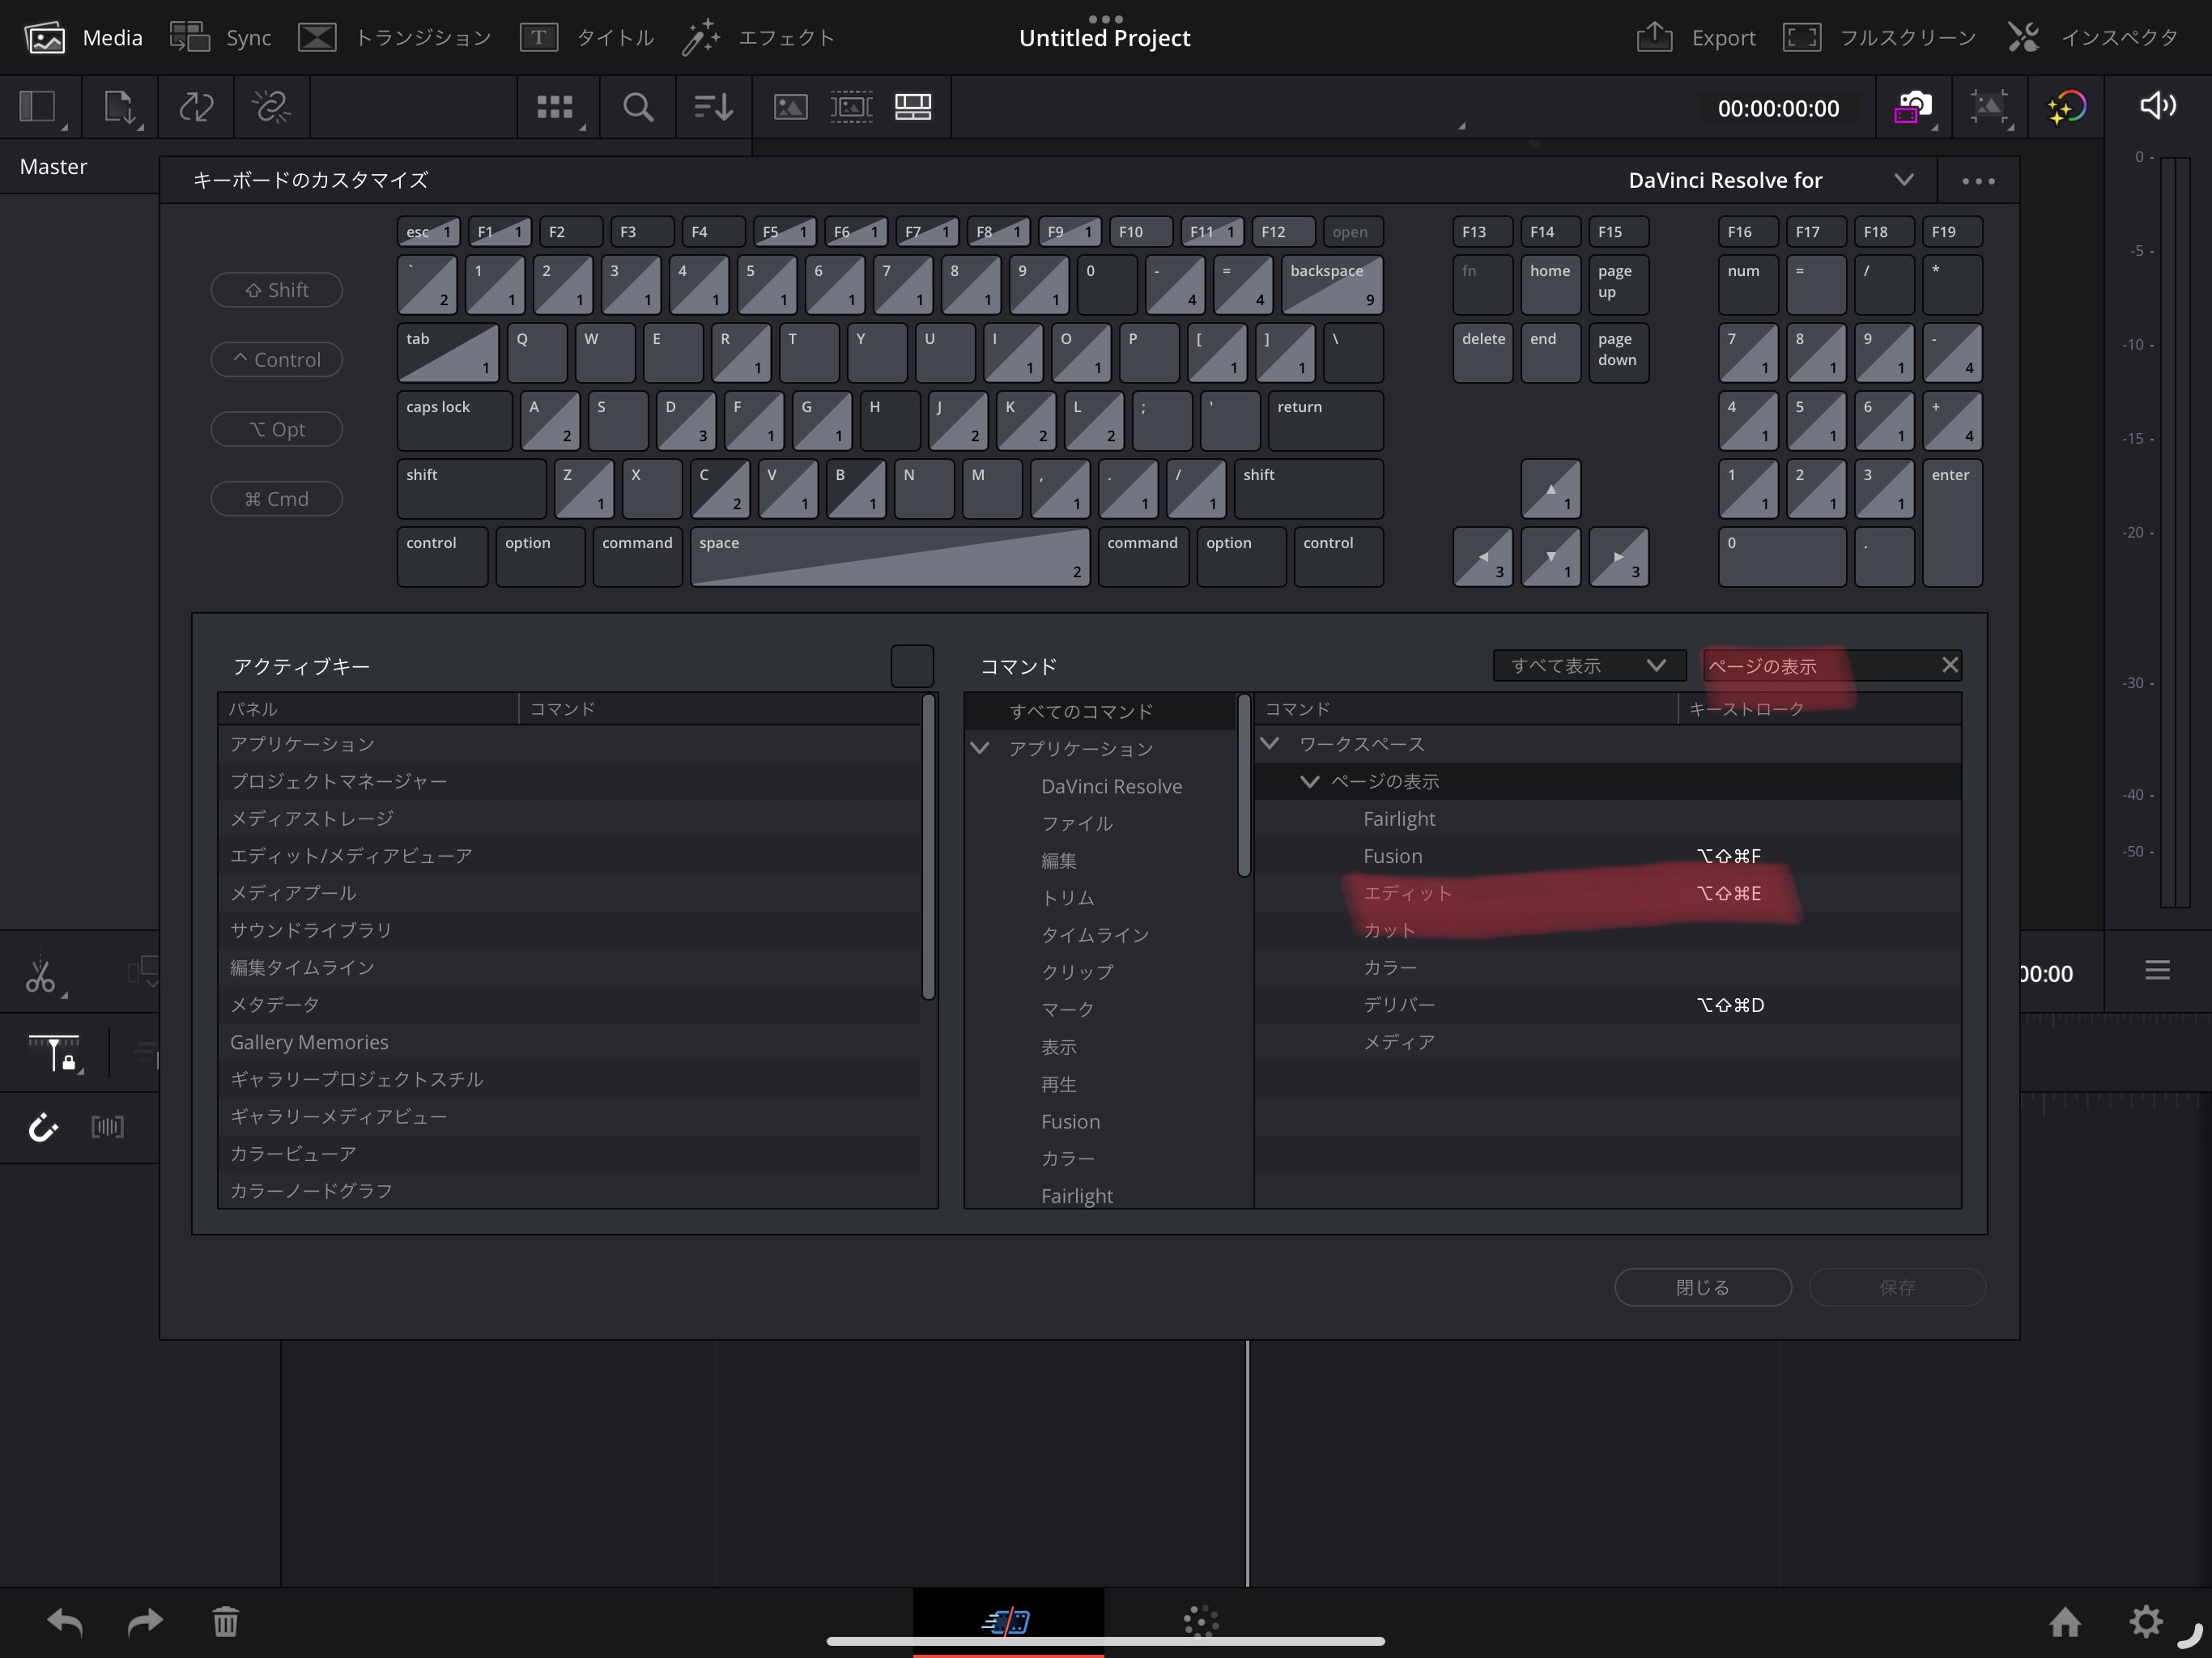
Task: Open the すべて表示 filter dropdown
Action: click(1588, 665)
